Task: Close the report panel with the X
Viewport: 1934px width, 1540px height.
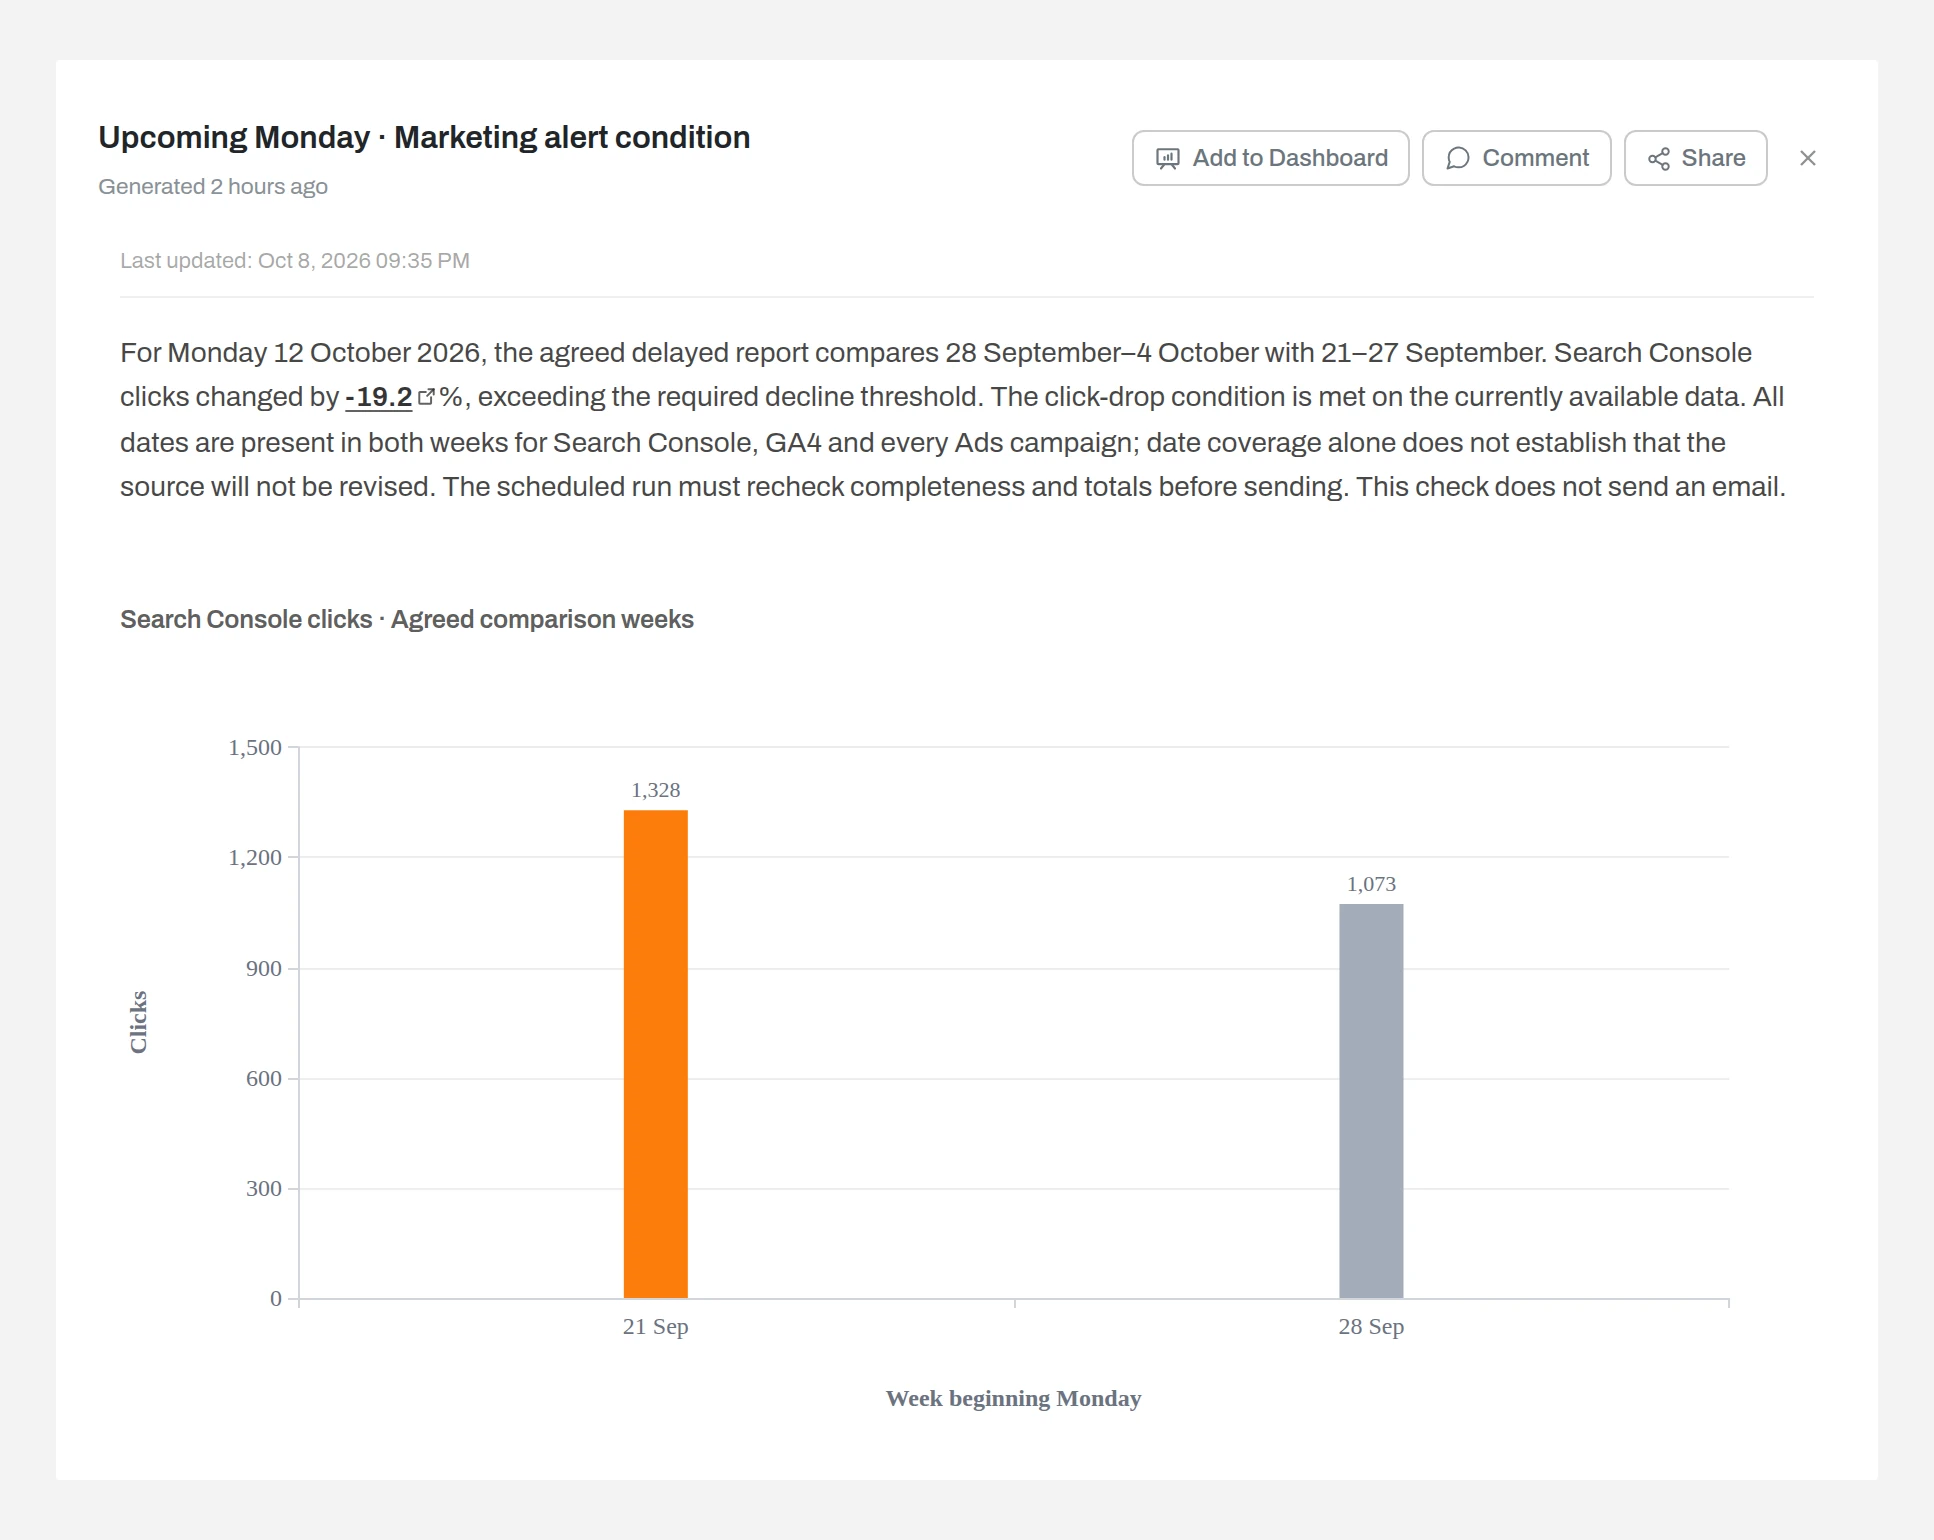Action: coord(1807,158)
